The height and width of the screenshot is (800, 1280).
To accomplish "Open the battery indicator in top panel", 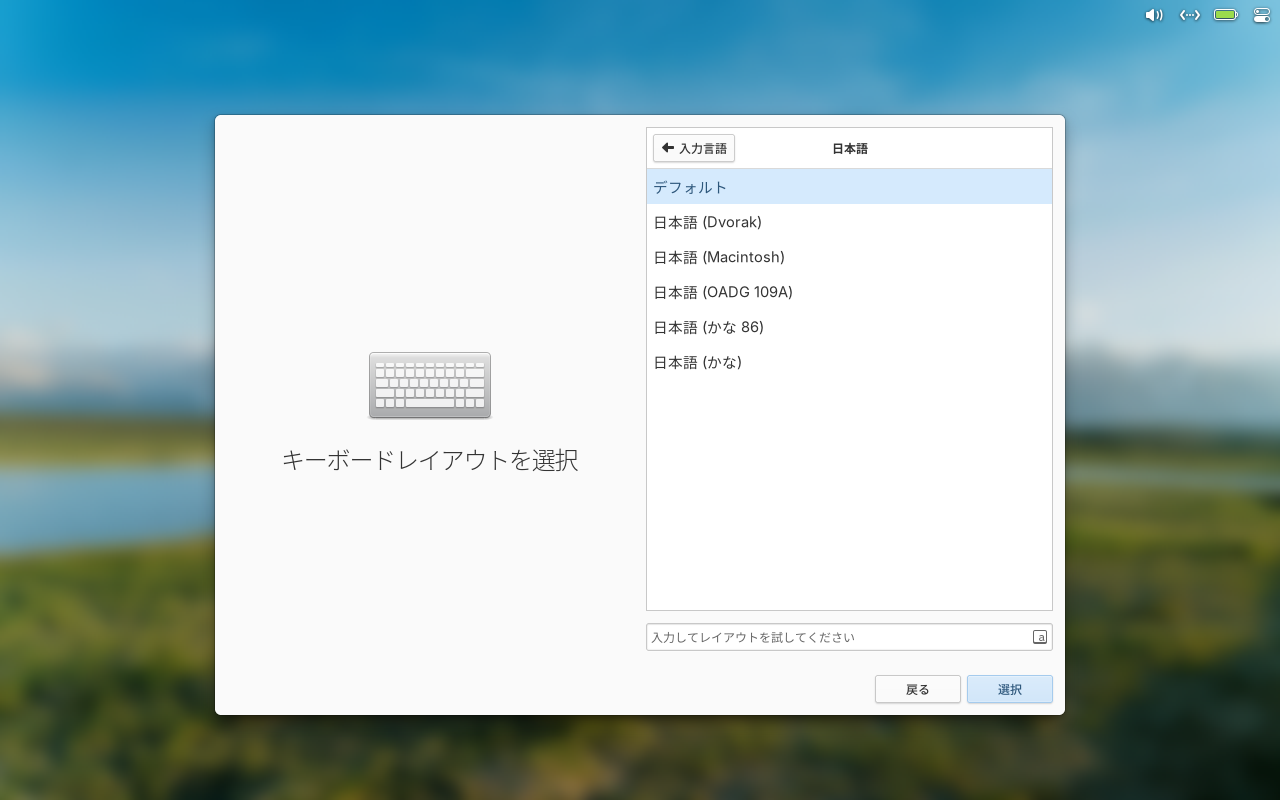I will click(1226, 15).
